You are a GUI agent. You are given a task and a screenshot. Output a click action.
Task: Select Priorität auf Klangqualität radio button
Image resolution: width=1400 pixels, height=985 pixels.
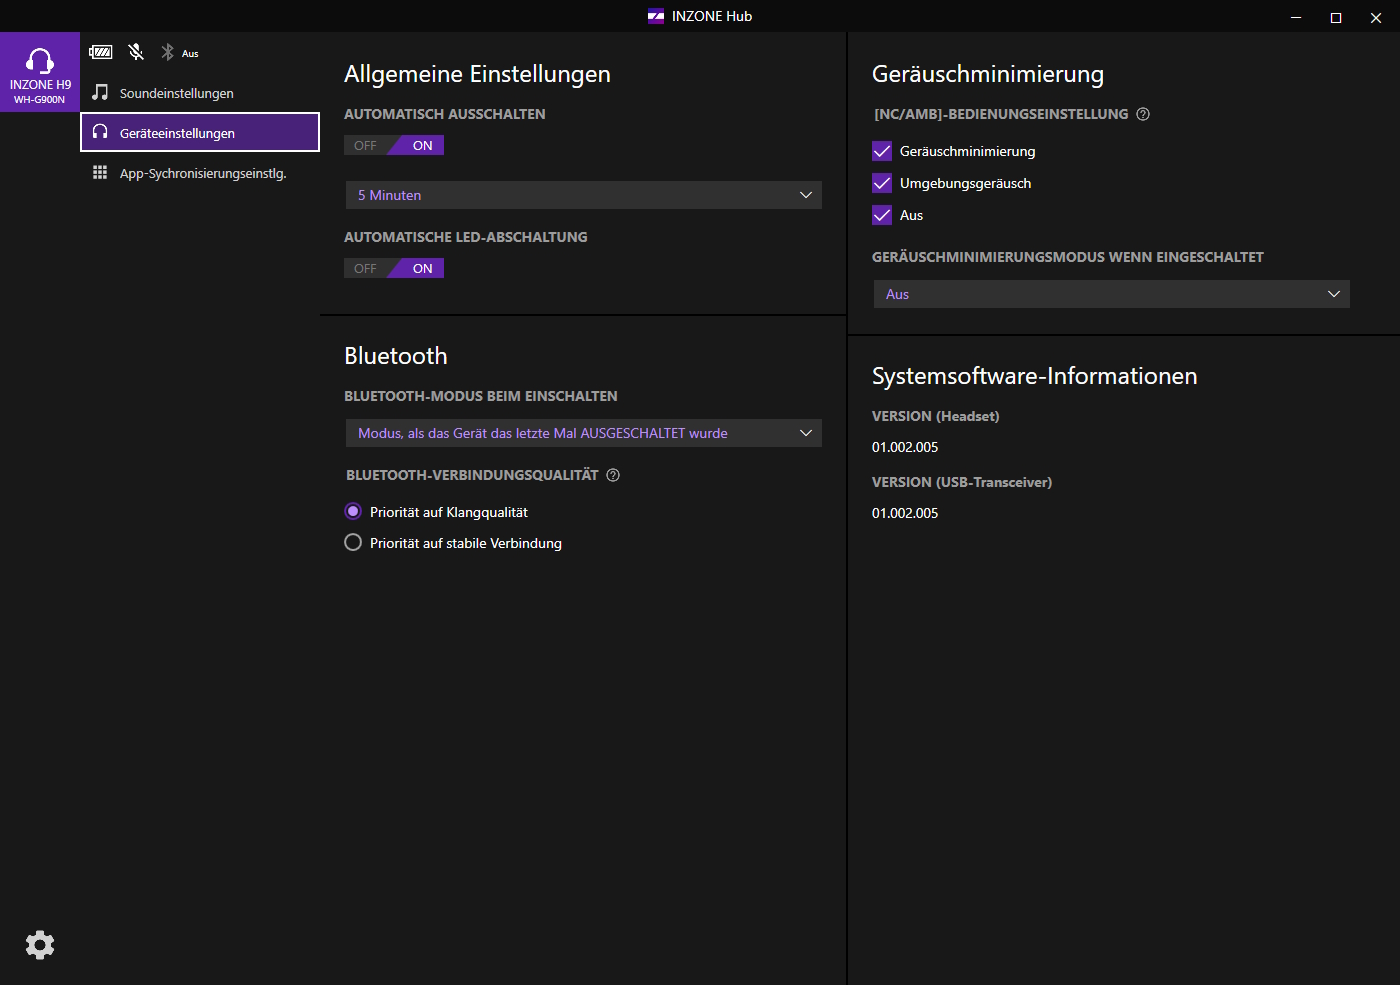tap(353, 512)
